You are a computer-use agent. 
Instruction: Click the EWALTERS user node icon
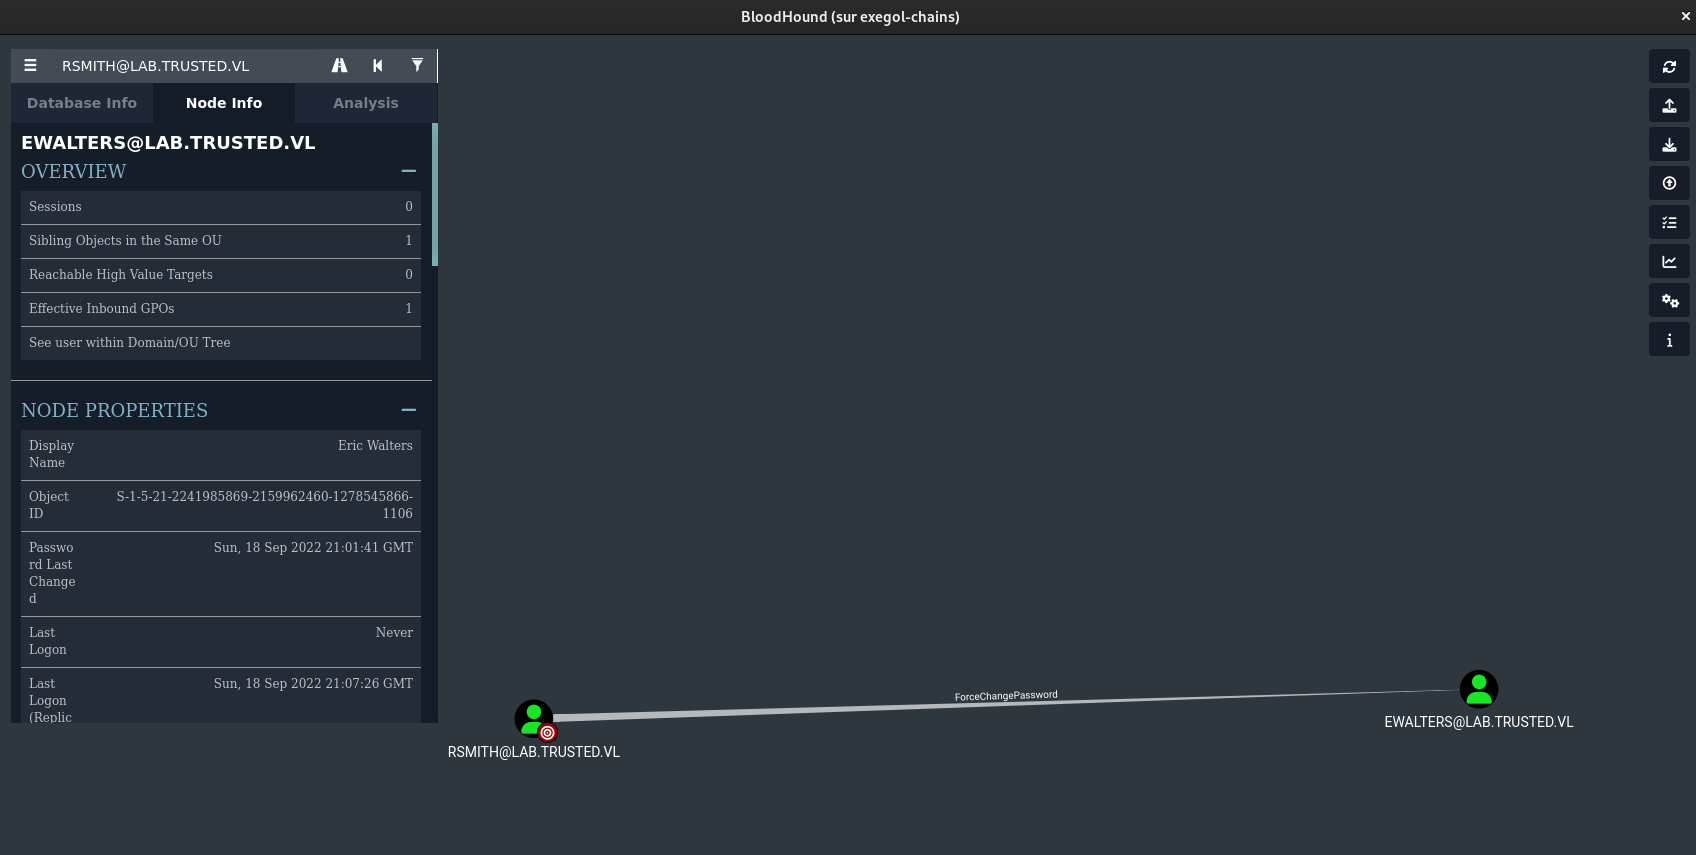1478,689
